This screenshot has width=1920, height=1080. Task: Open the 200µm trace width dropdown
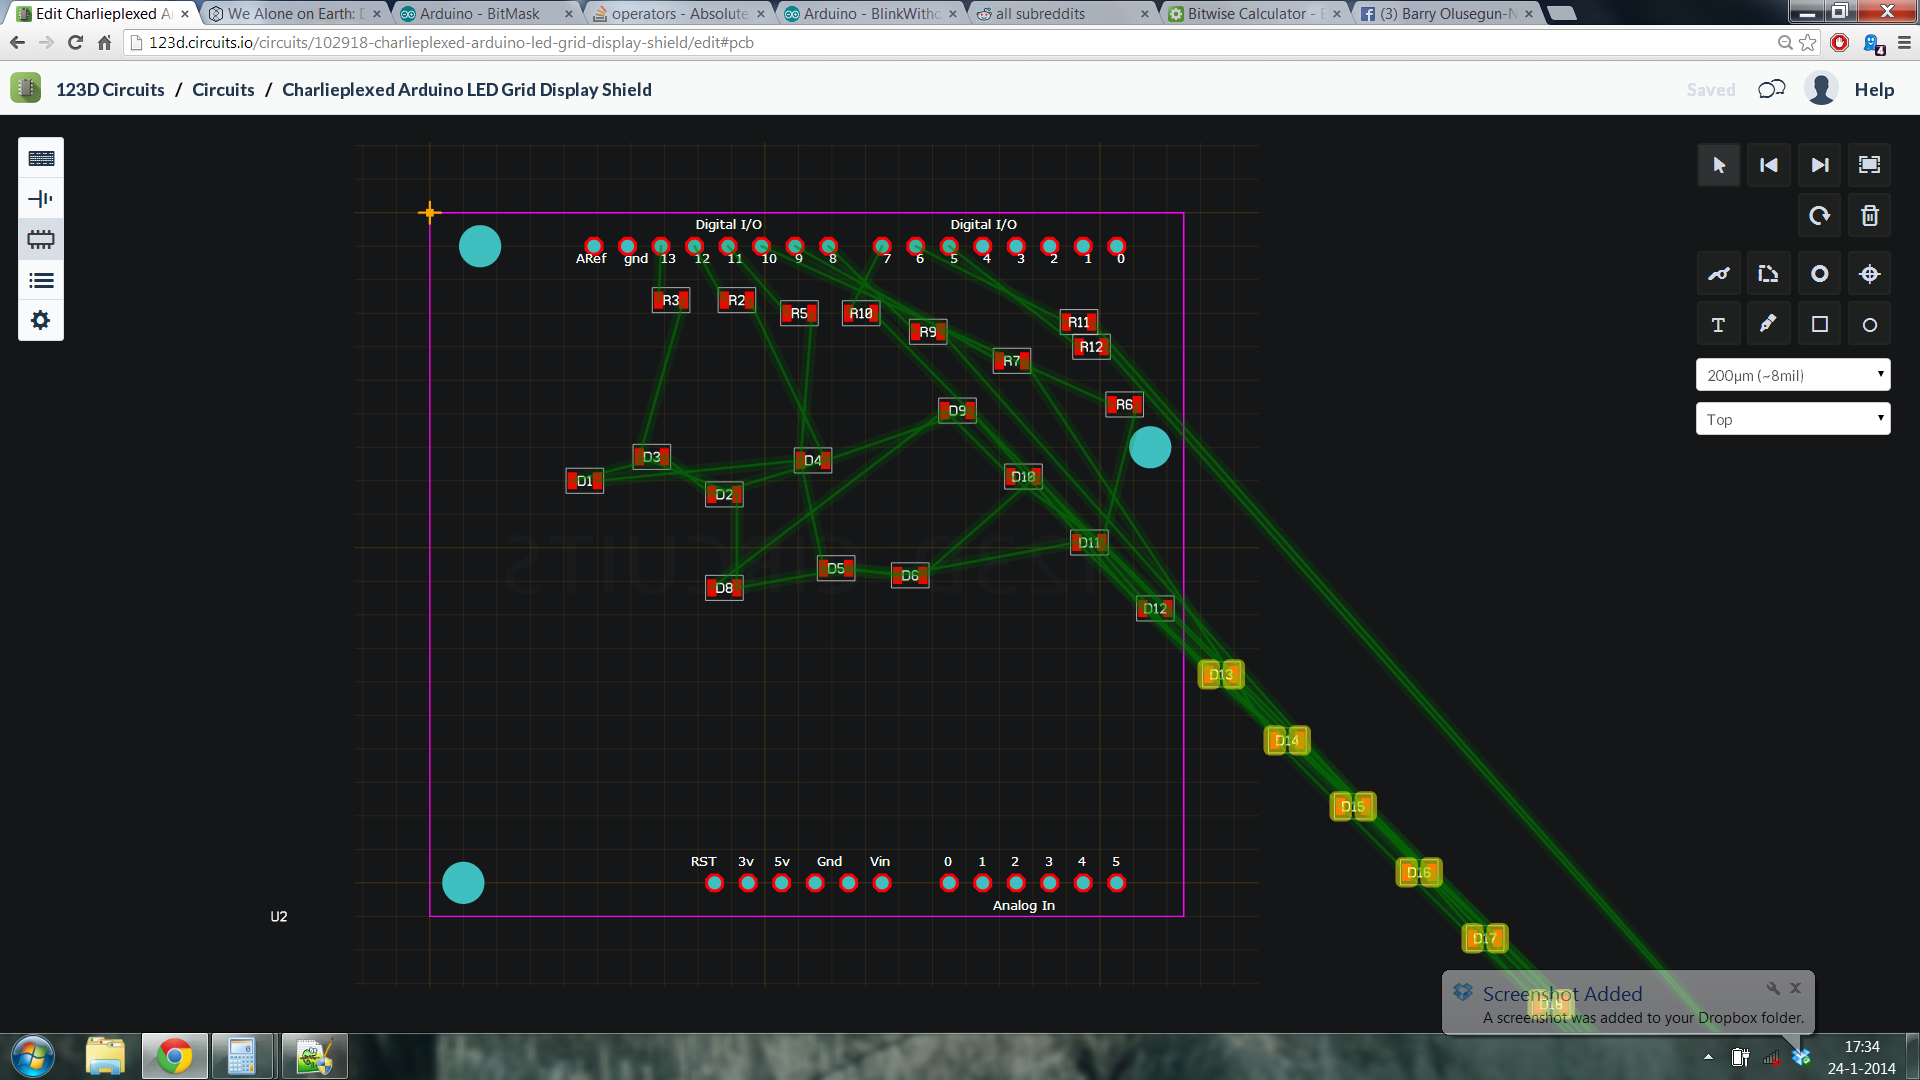(x=1793, y=374)
